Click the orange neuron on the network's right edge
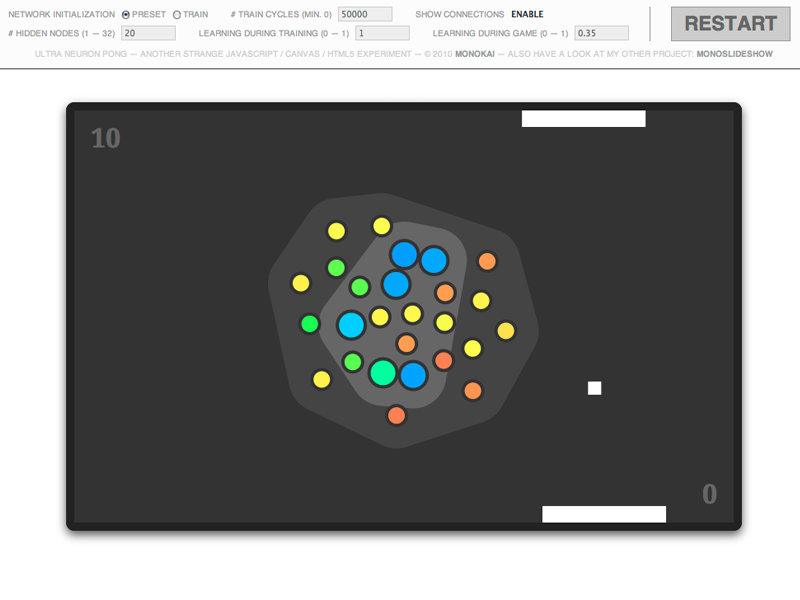The height and width of the screenshot is (600, 800). pos(487,262)
